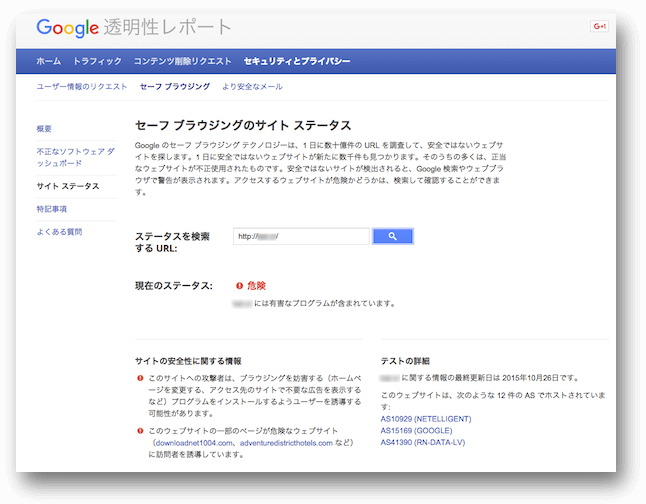Click the 透明性レポート title text
The height and width of the screenshot is (504, 646).
[x=167, y=27]
